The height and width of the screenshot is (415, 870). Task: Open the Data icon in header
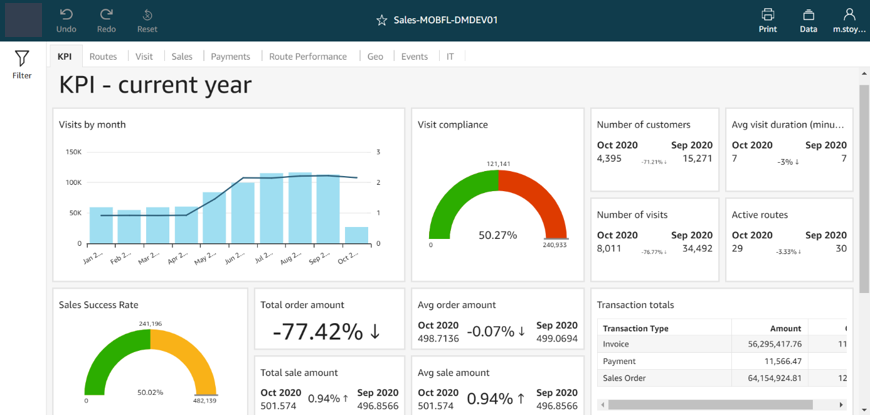[808, 15]
